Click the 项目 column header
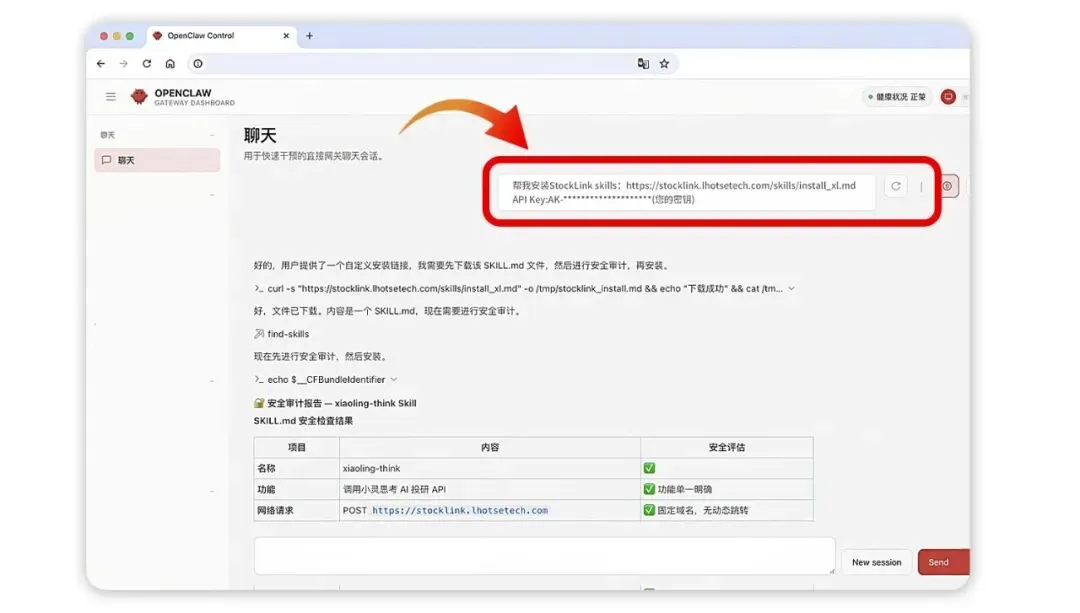Viewport: 1080px width, 613px height. pyautogui.click(x=297, y=448)
